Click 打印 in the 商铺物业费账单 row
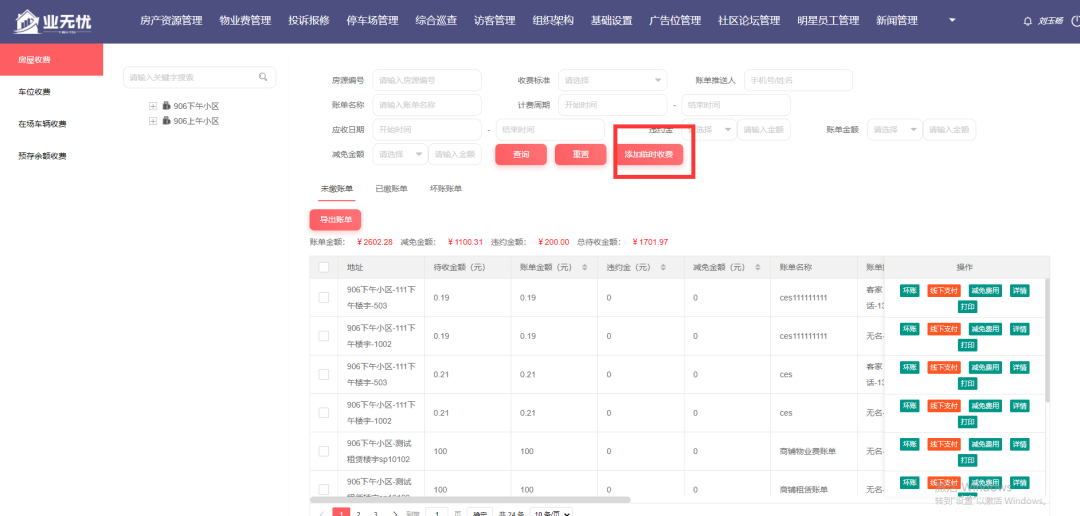1080x516 pixels. pos(968,460)
